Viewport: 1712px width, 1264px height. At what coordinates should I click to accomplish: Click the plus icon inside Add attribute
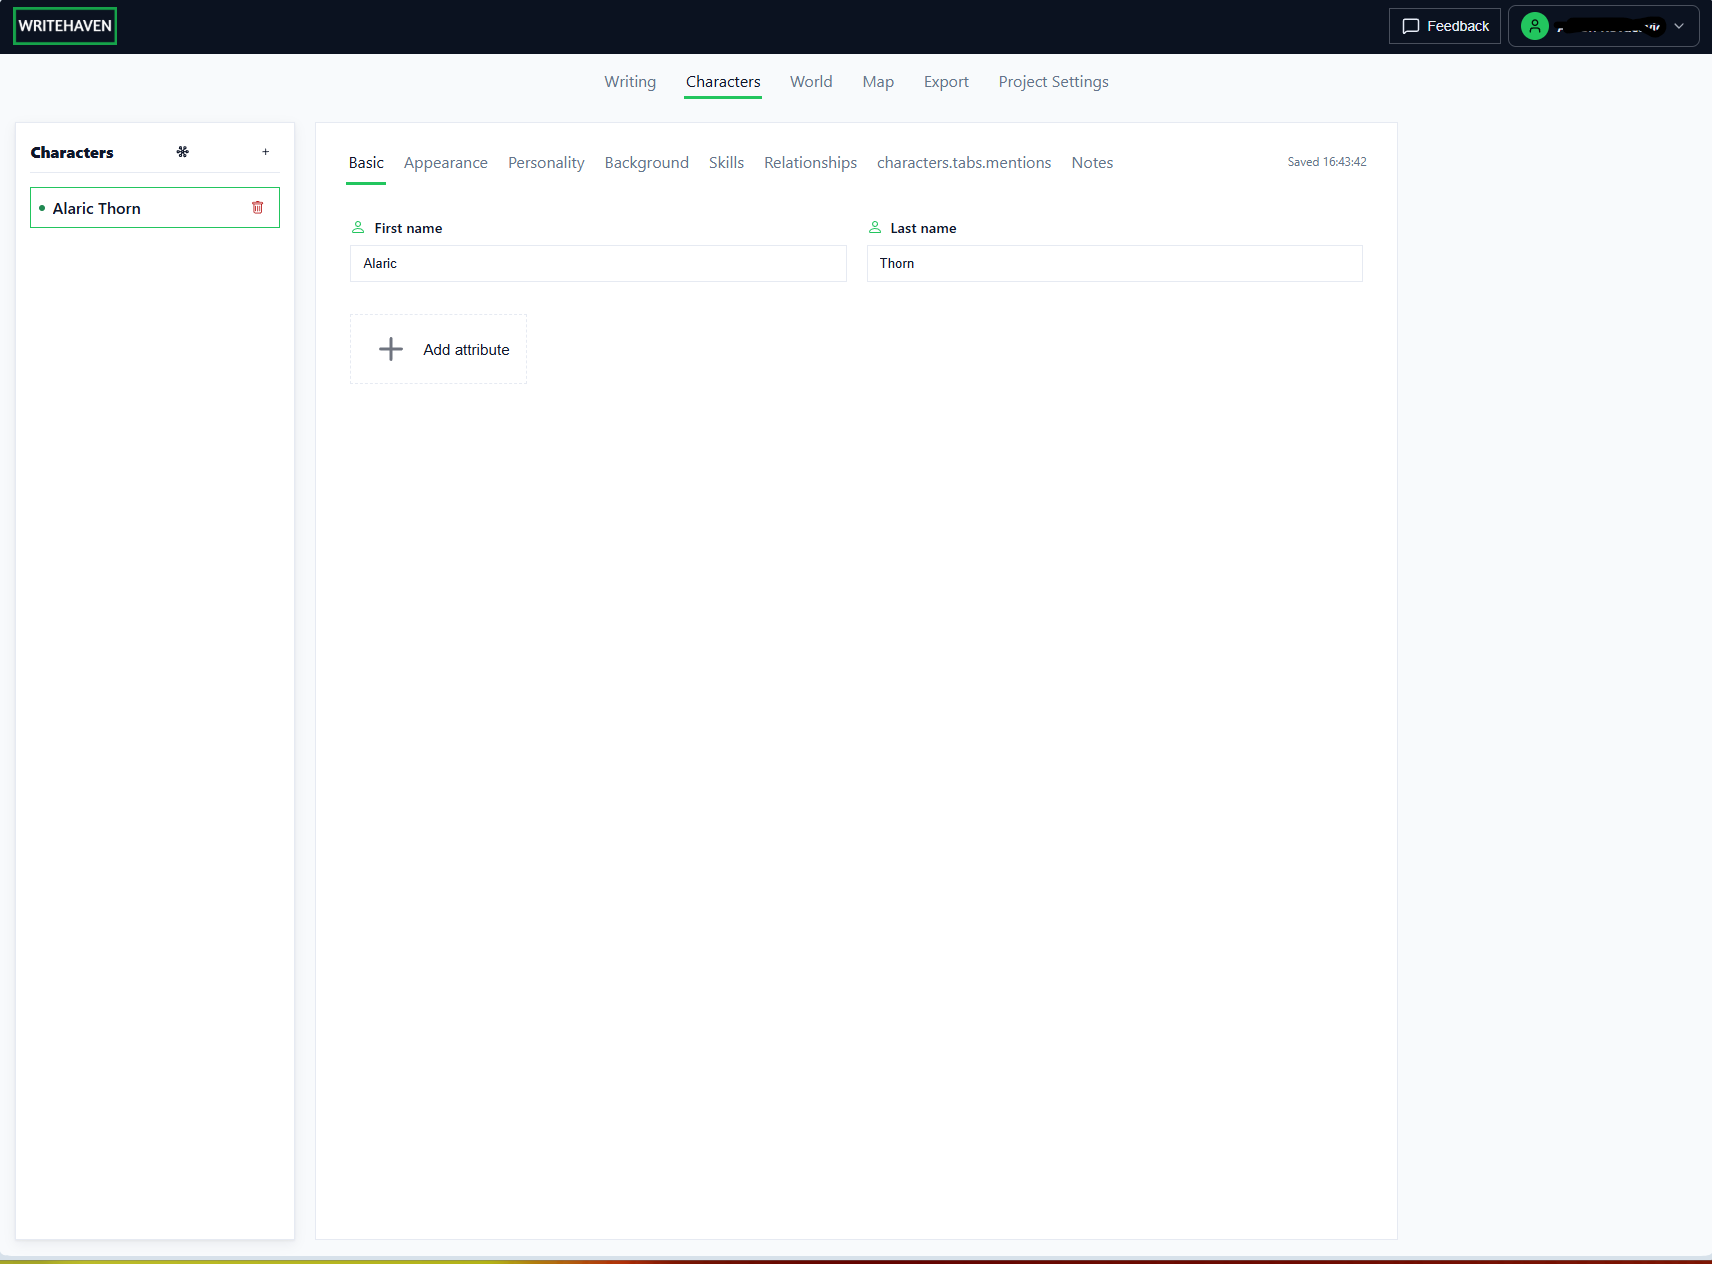[390, 349]
